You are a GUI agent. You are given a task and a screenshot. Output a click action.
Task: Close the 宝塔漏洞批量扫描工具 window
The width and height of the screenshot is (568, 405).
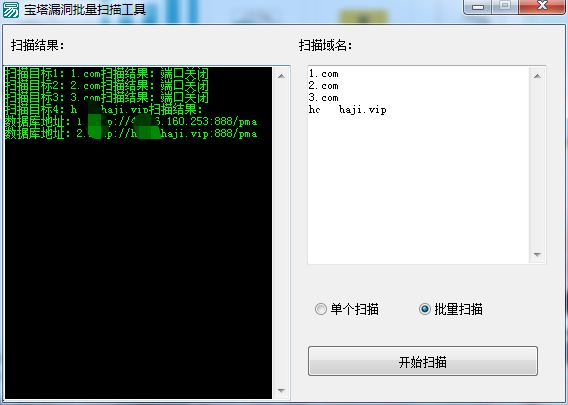(542, 6)
